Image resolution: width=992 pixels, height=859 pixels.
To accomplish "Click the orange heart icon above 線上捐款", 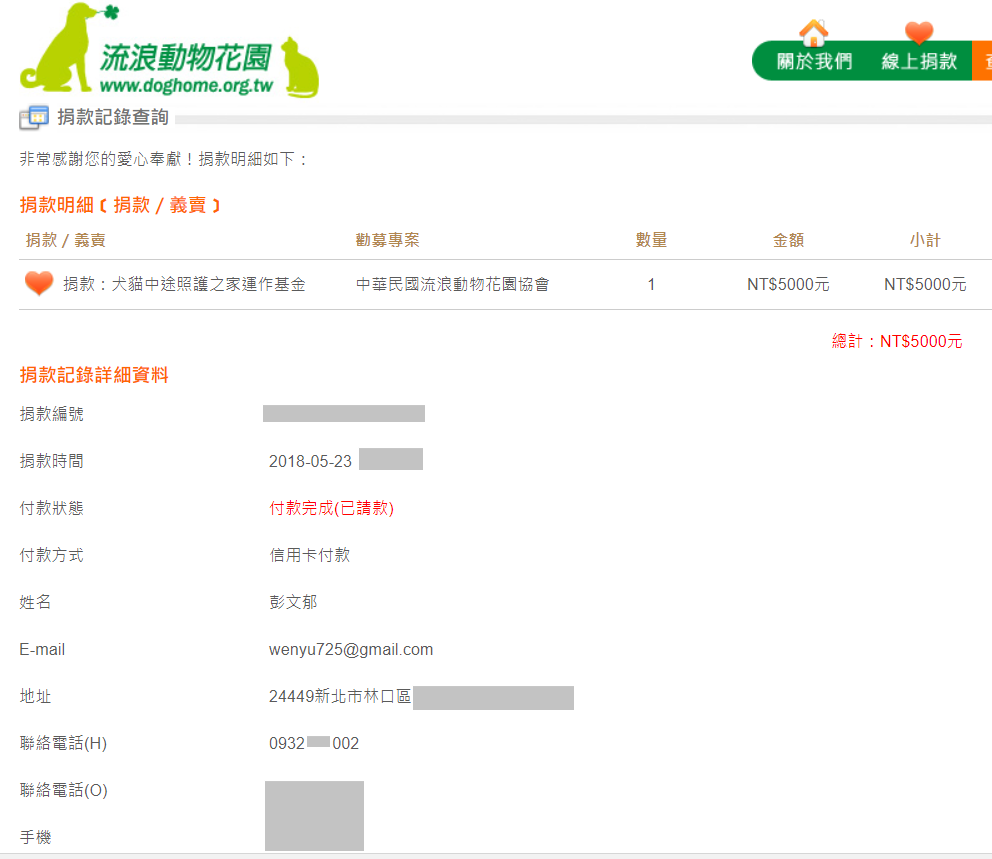I will coord(918,32).
